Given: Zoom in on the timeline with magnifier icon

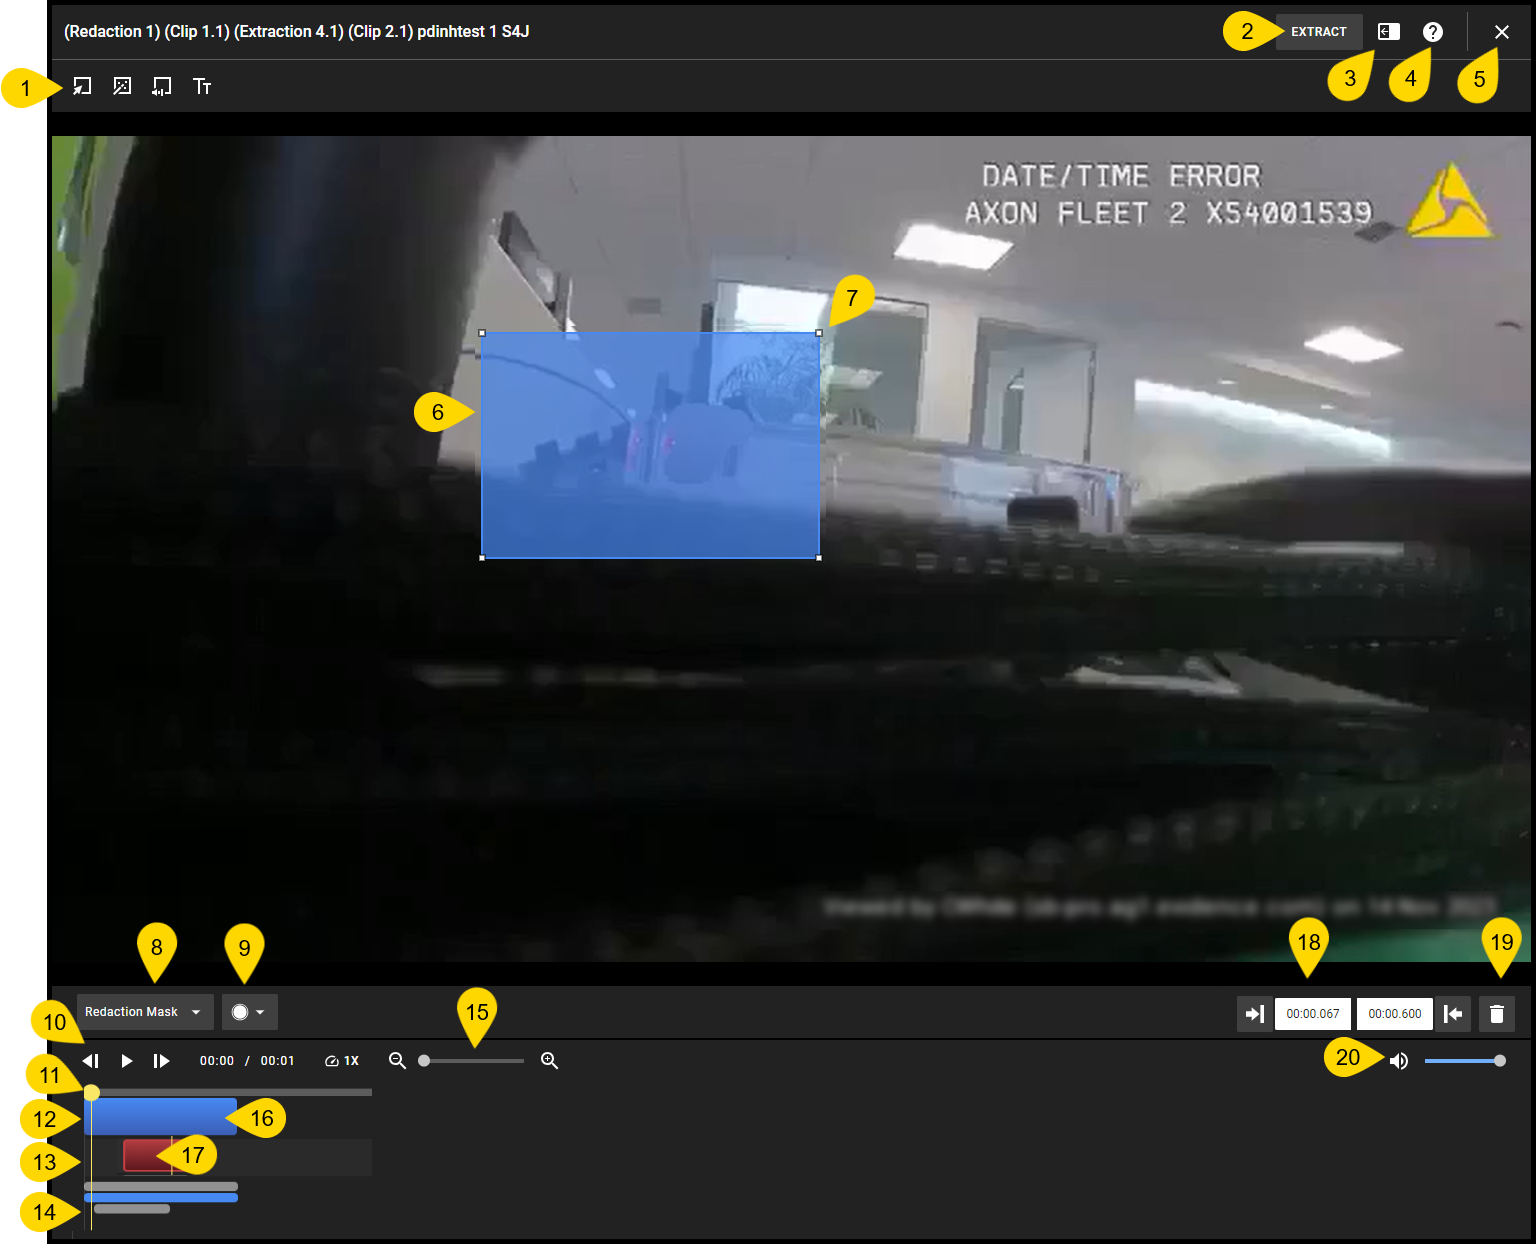Looking at the screenshot, I should pos(549,1060).
